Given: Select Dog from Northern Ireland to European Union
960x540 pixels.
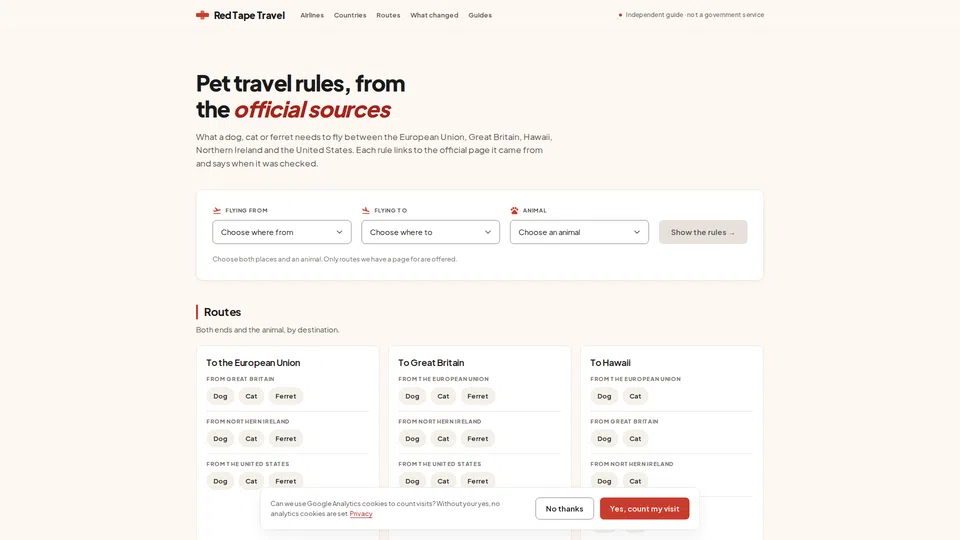Looking at the screenshot, I should pyautogui.click(x=220, y=438).
